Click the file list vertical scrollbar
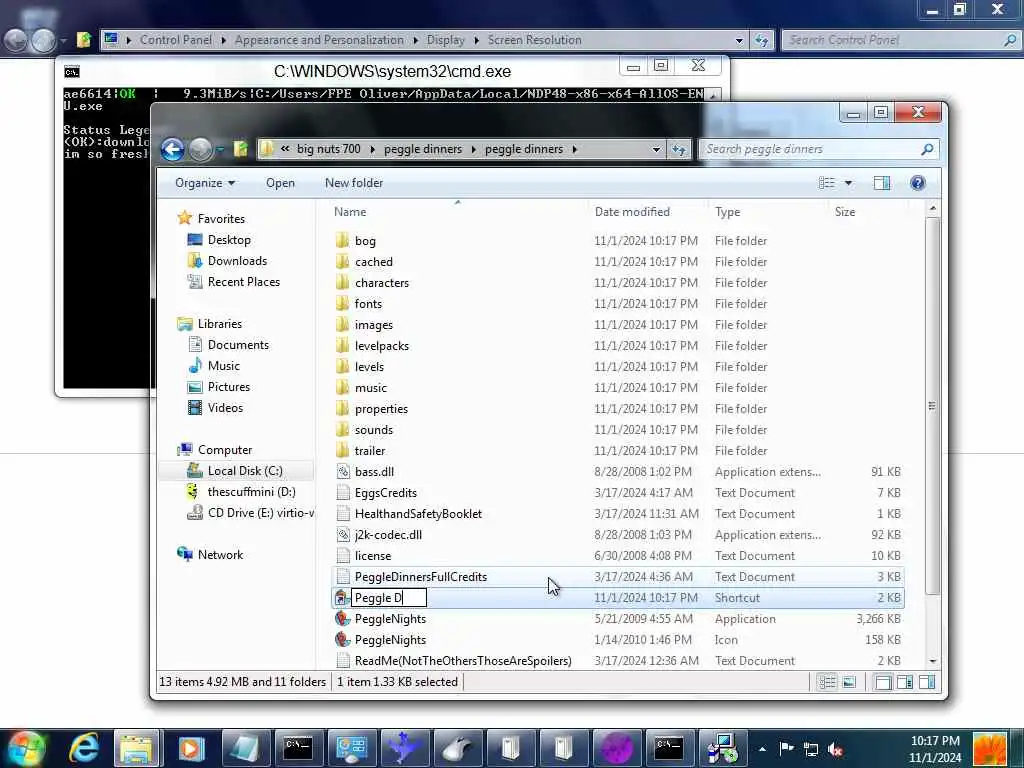The image size is (1024, 768). click(933, 406)
